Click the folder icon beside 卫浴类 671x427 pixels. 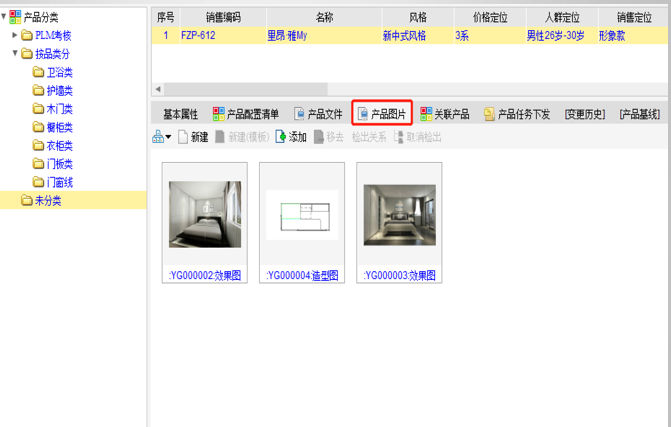click(x=39, y=72)
